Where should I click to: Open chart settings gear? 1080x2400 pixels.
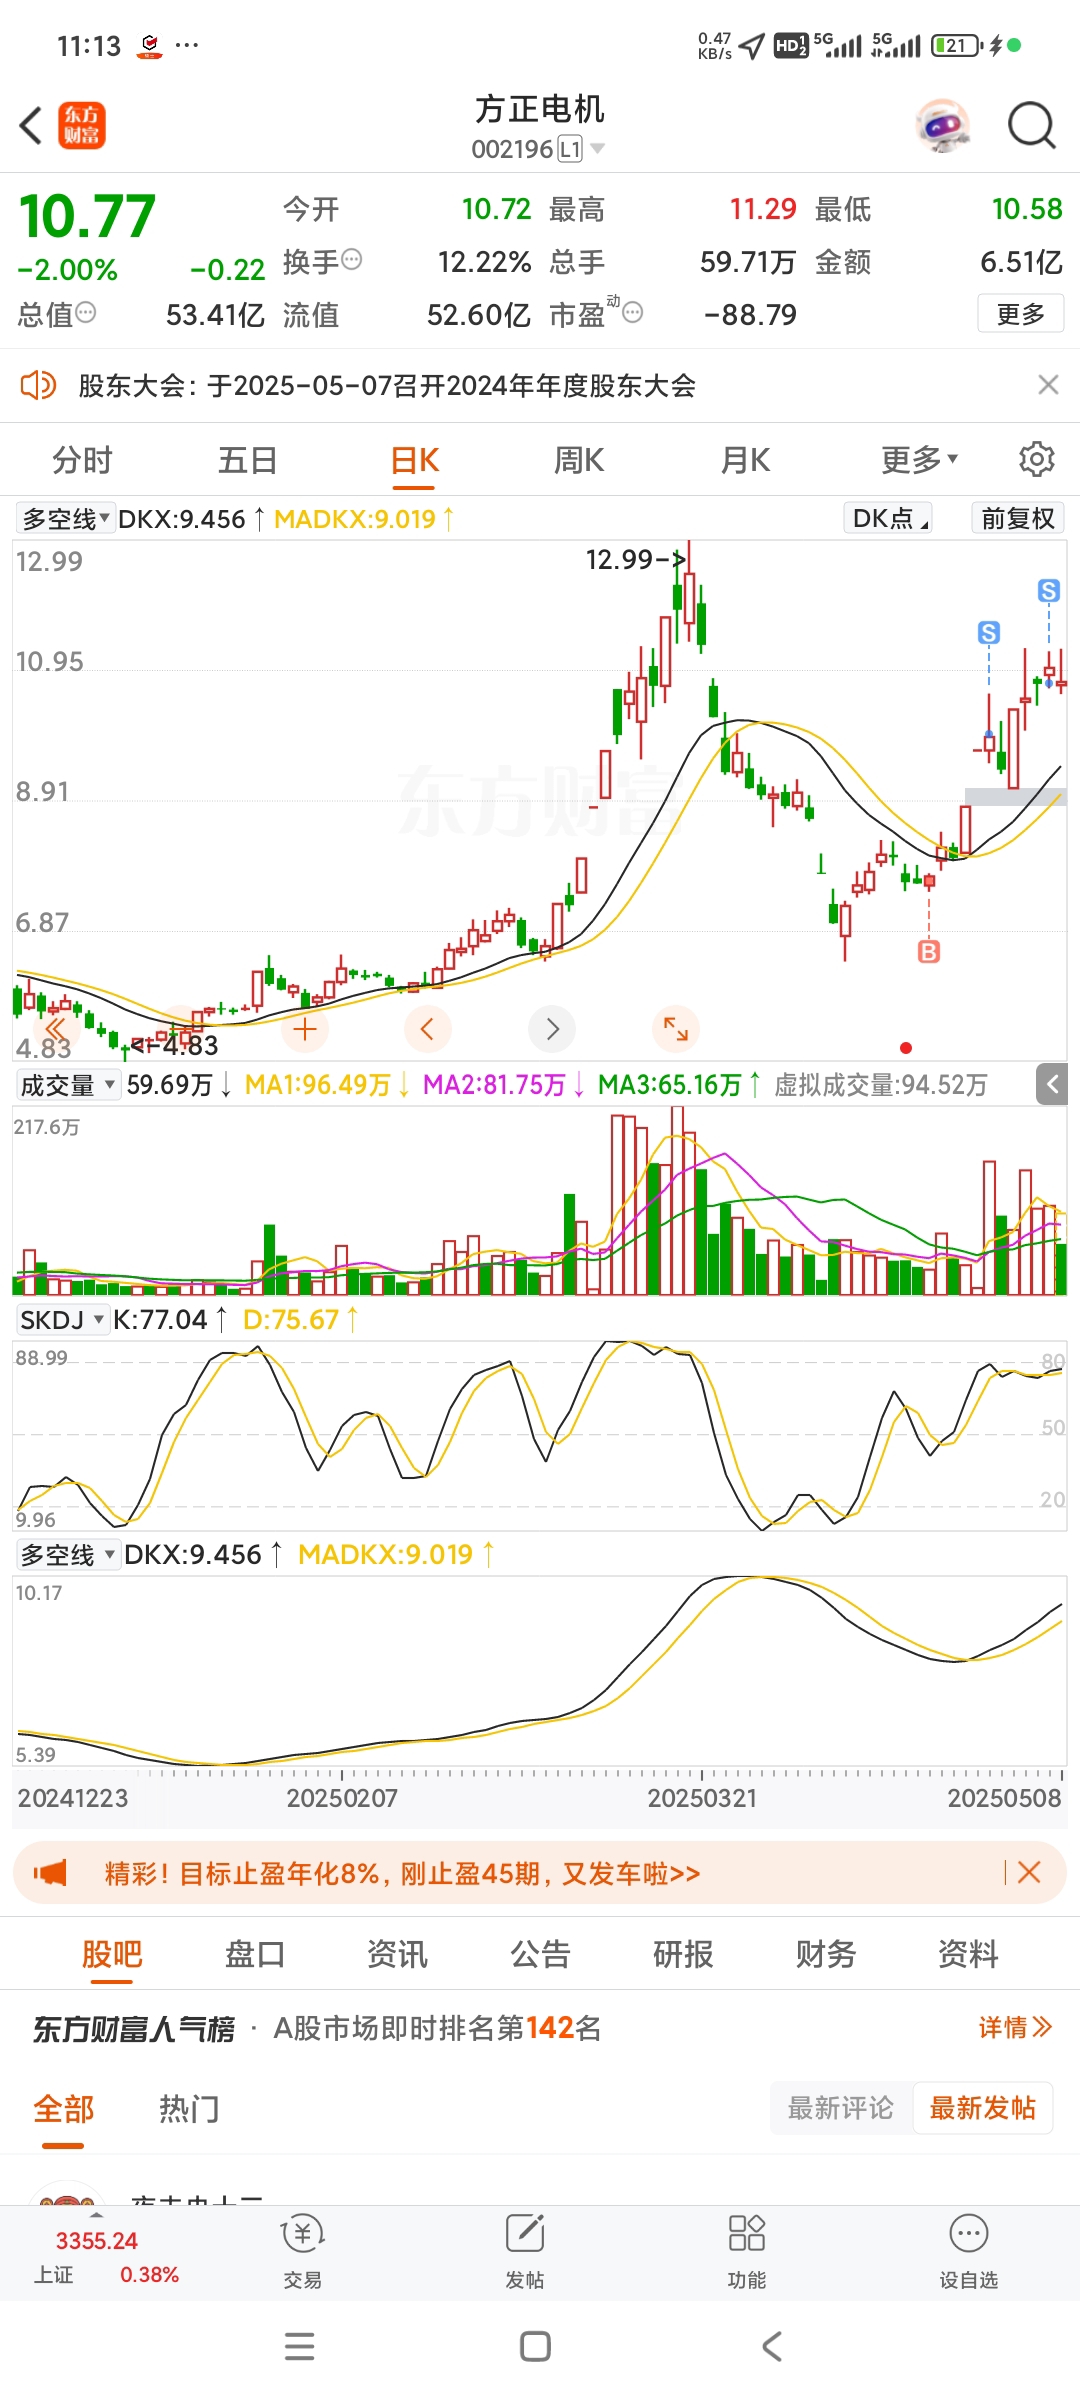[1037, 459]
